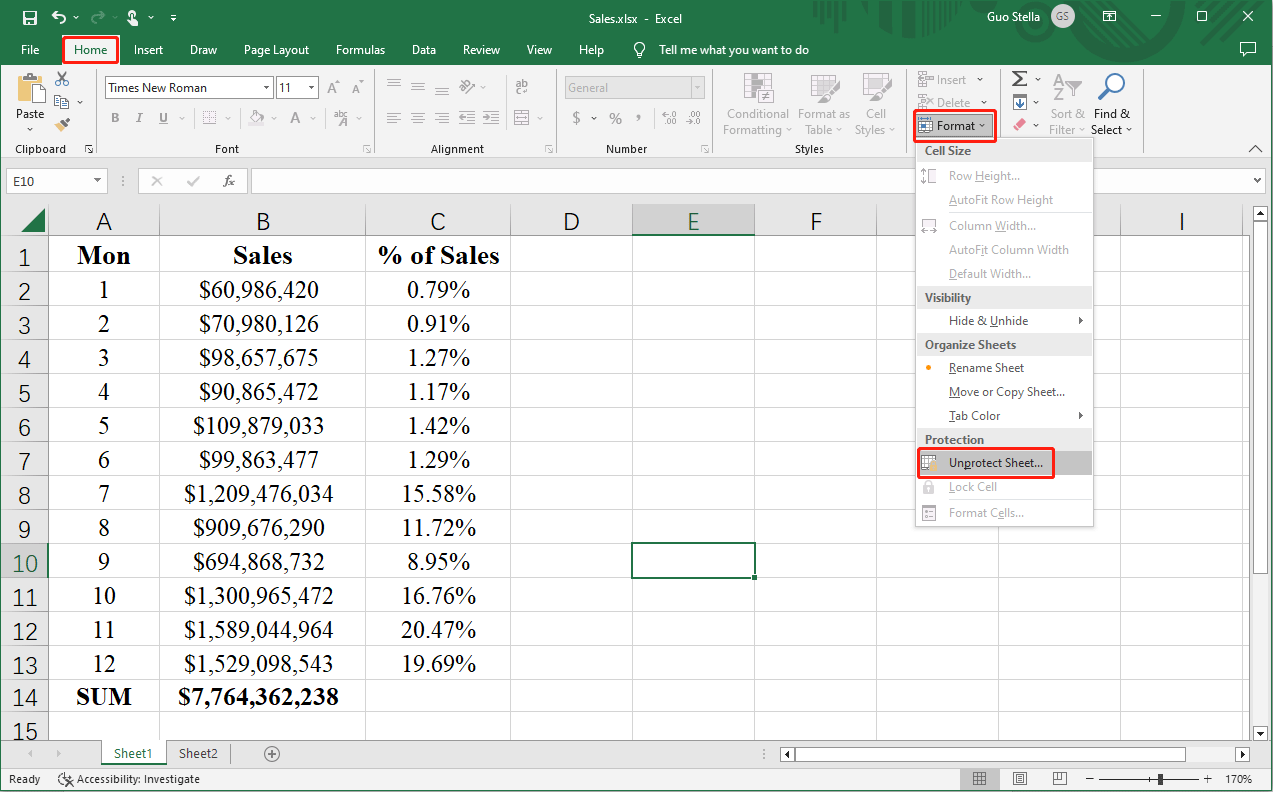Image resolution: width=1273 pixels, height=792 pixels.
Task: Click the zoom in plus button
Action: pos(1209,779)
